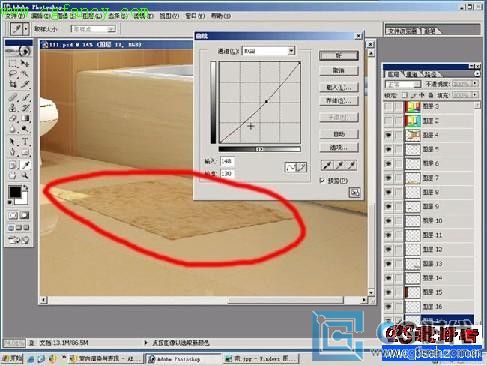Select the Eraser tool

point(13,118)
